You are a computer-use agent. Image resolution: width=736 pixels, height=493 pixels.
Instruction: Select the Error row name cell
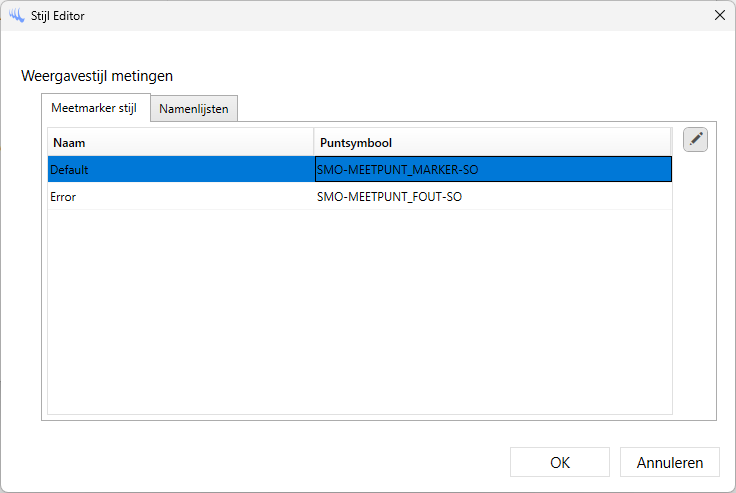click(x=180, y=197)
